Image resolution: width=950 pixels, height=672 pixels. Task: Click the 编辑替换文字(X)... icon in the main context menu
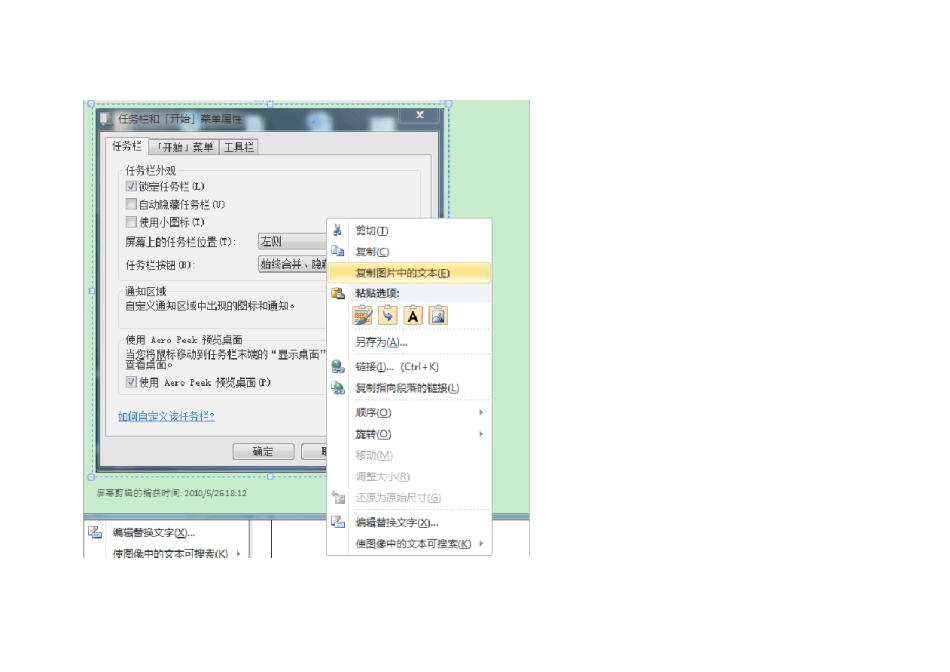[338, 522]
